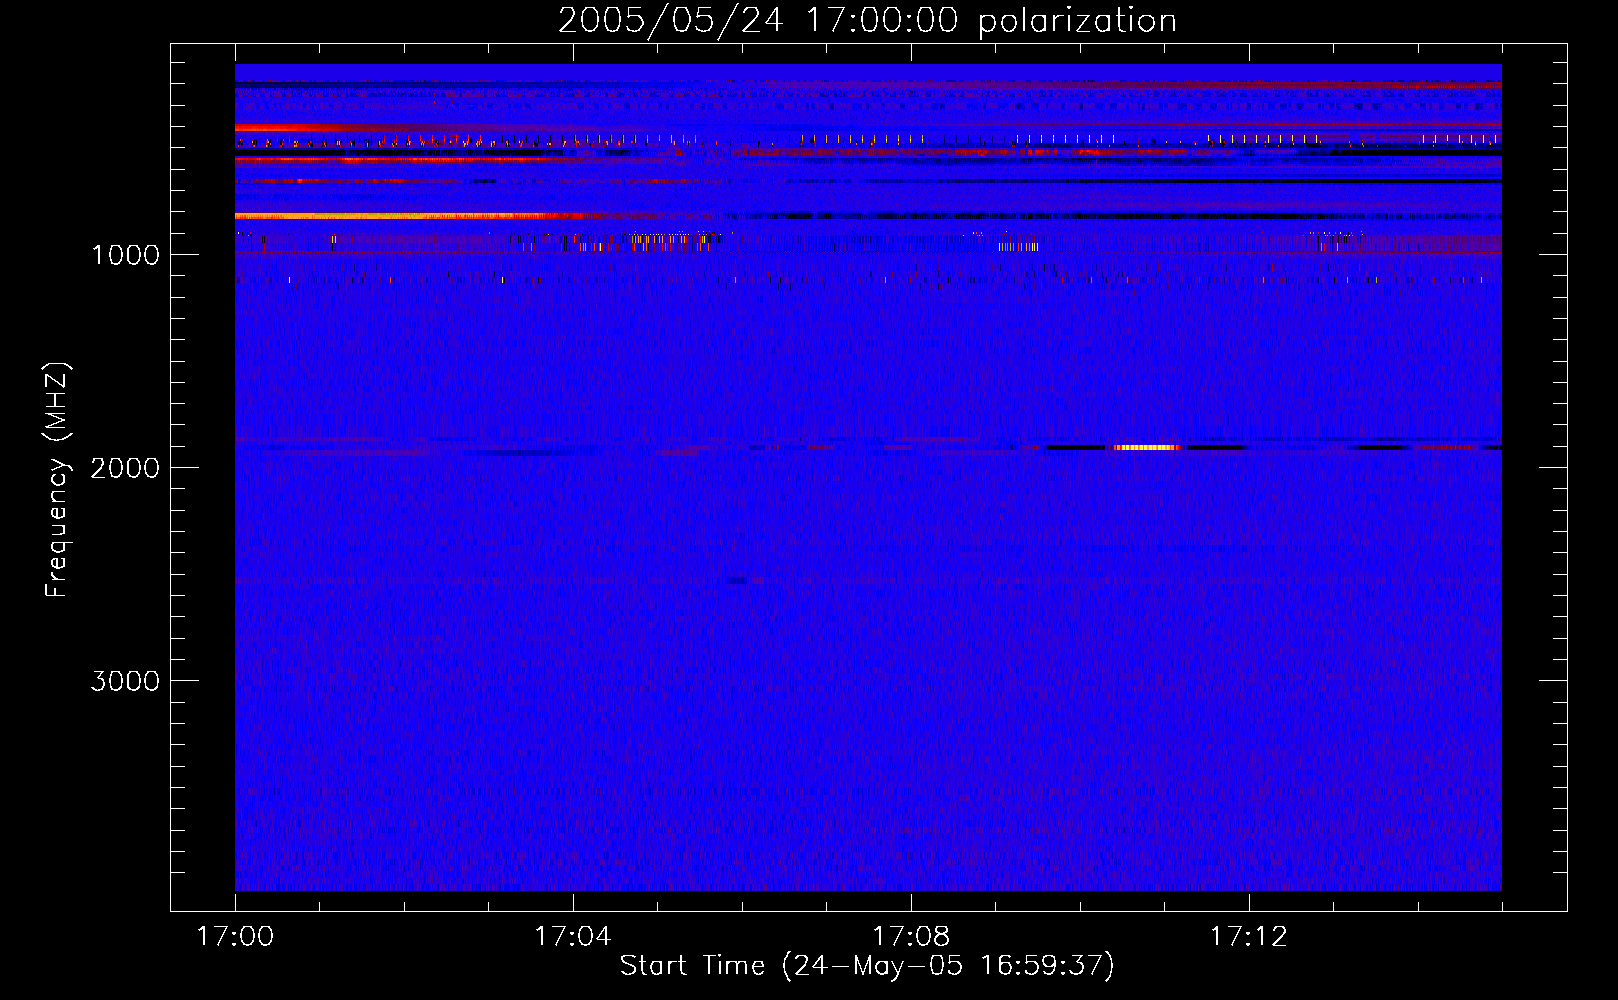
Task: Click the 'Start Time (24-May-05 16:59:37)' label
Action: point(867,966)
